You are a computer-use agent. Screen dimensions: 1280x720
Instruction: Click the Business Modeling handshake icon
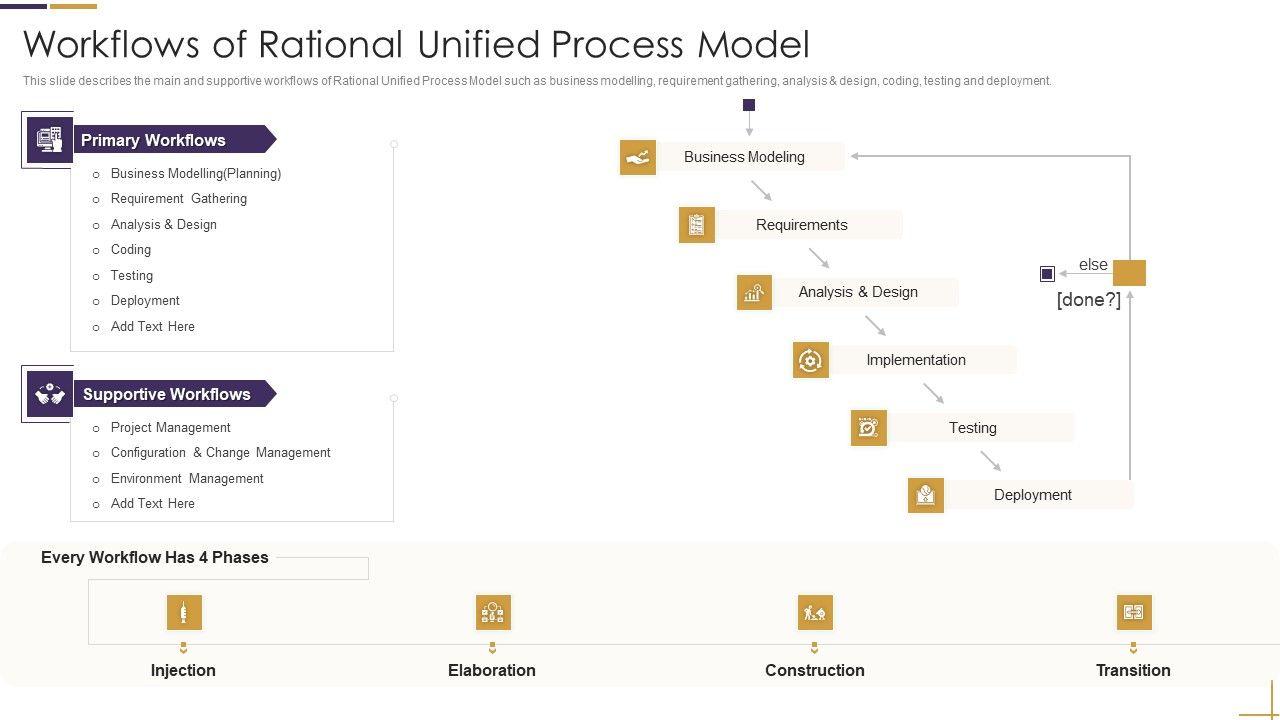(x=638, y=157)
